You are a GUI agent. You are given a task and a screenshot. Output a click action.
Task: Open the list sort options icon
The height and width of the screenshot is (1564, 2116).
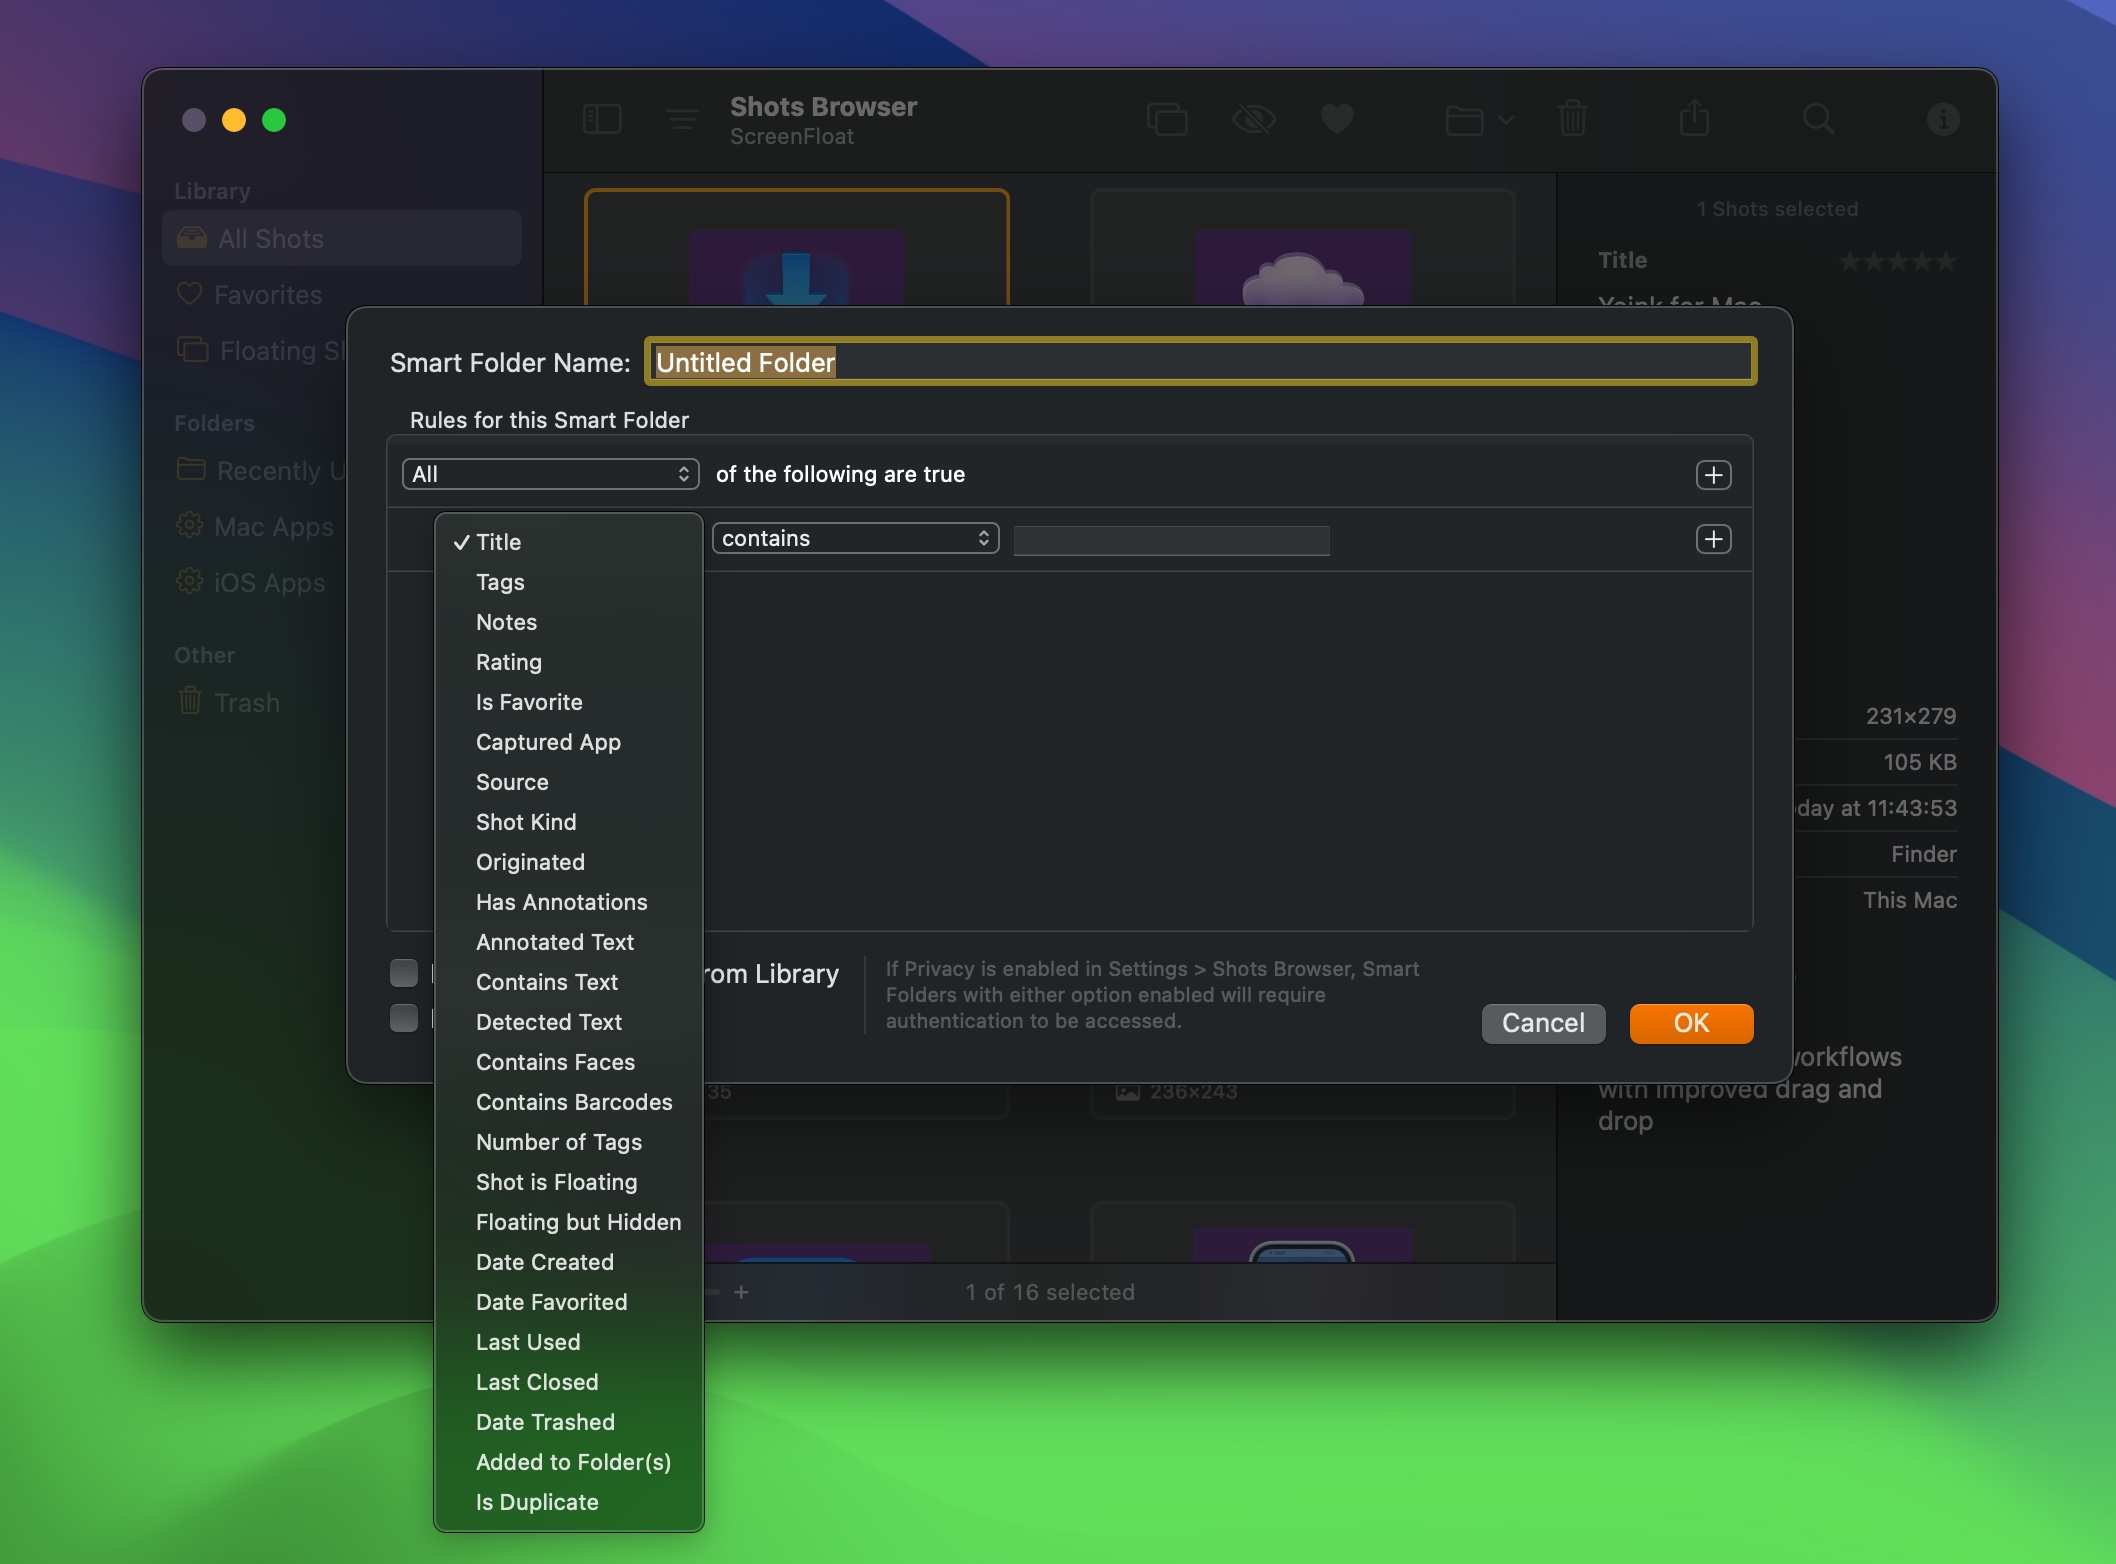[682, 120]
